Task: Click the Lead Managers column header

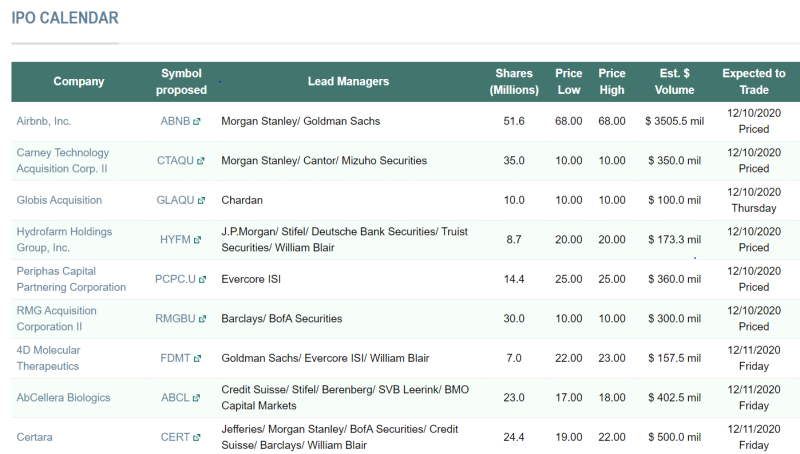Action: point(348,82)
